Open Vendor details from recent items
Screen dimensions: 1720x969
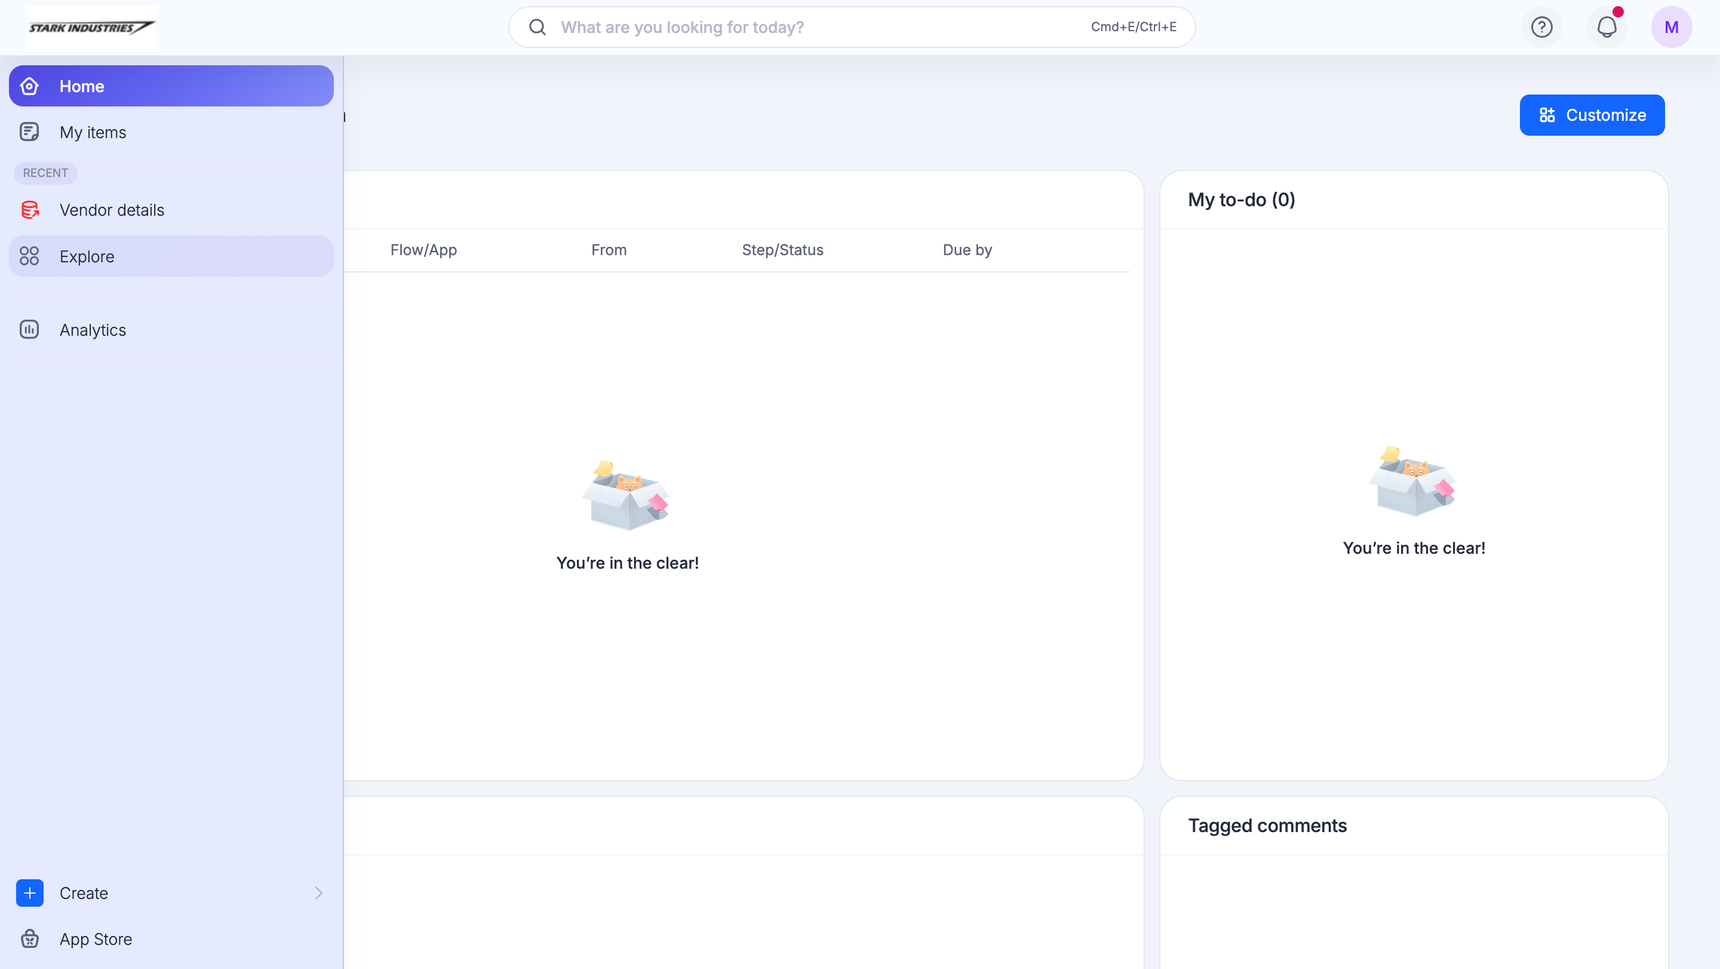pos(171,210)
